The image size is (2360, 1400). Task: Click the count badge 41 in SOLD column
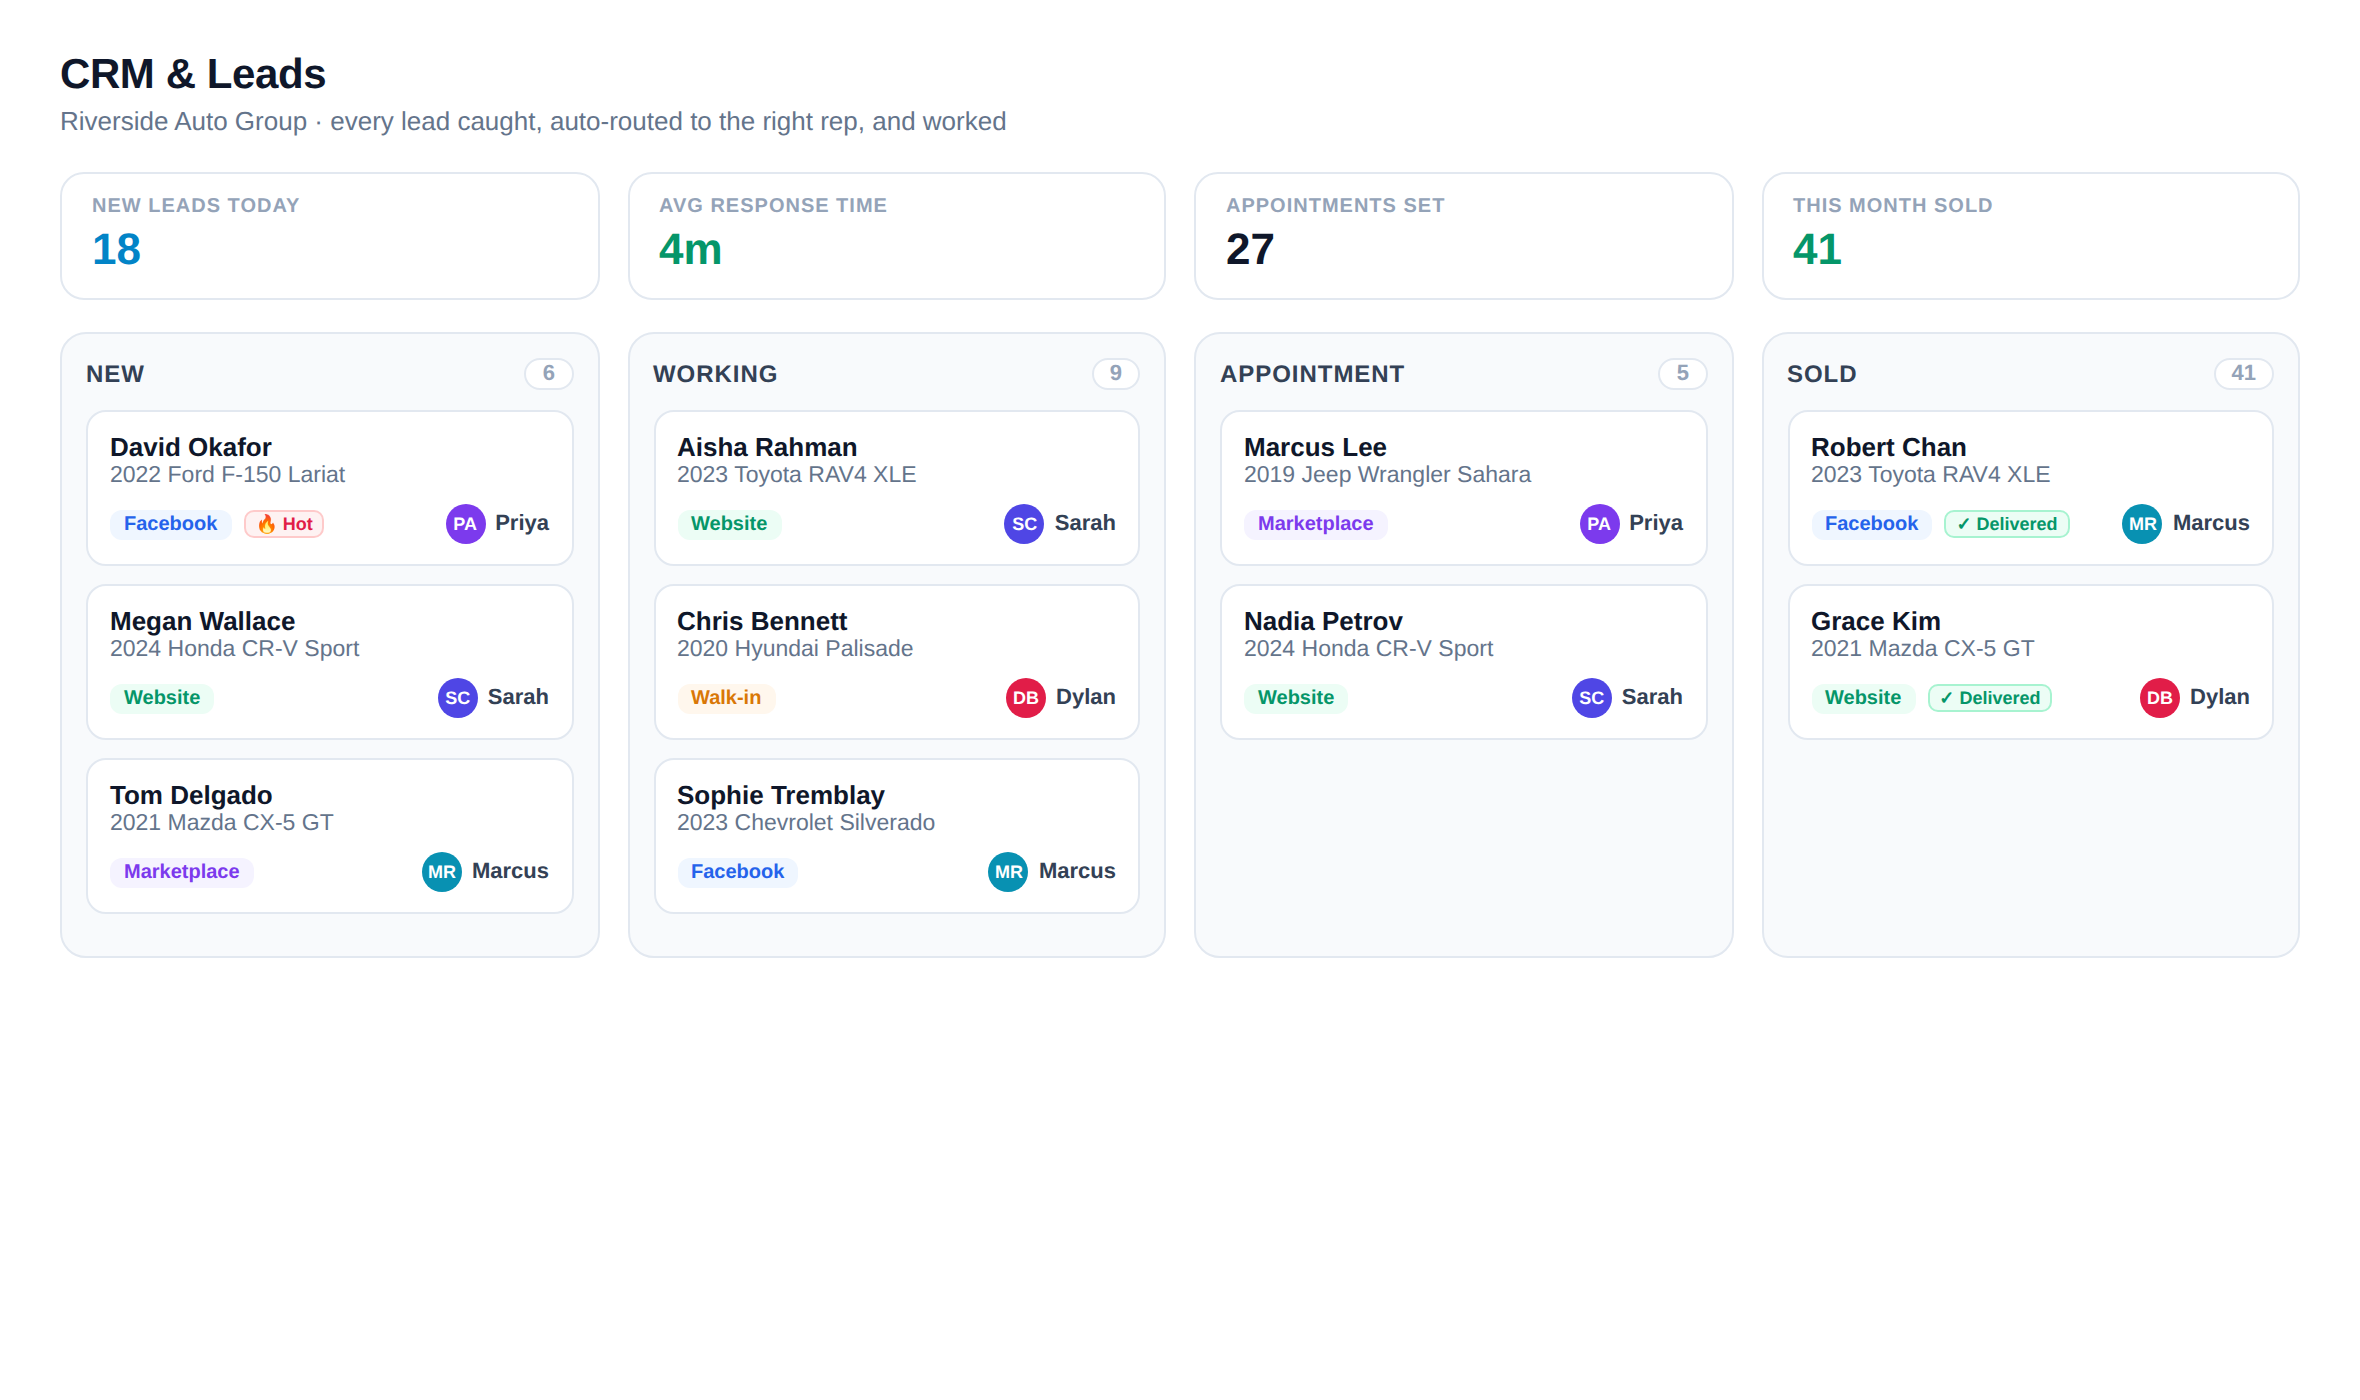2244,373
